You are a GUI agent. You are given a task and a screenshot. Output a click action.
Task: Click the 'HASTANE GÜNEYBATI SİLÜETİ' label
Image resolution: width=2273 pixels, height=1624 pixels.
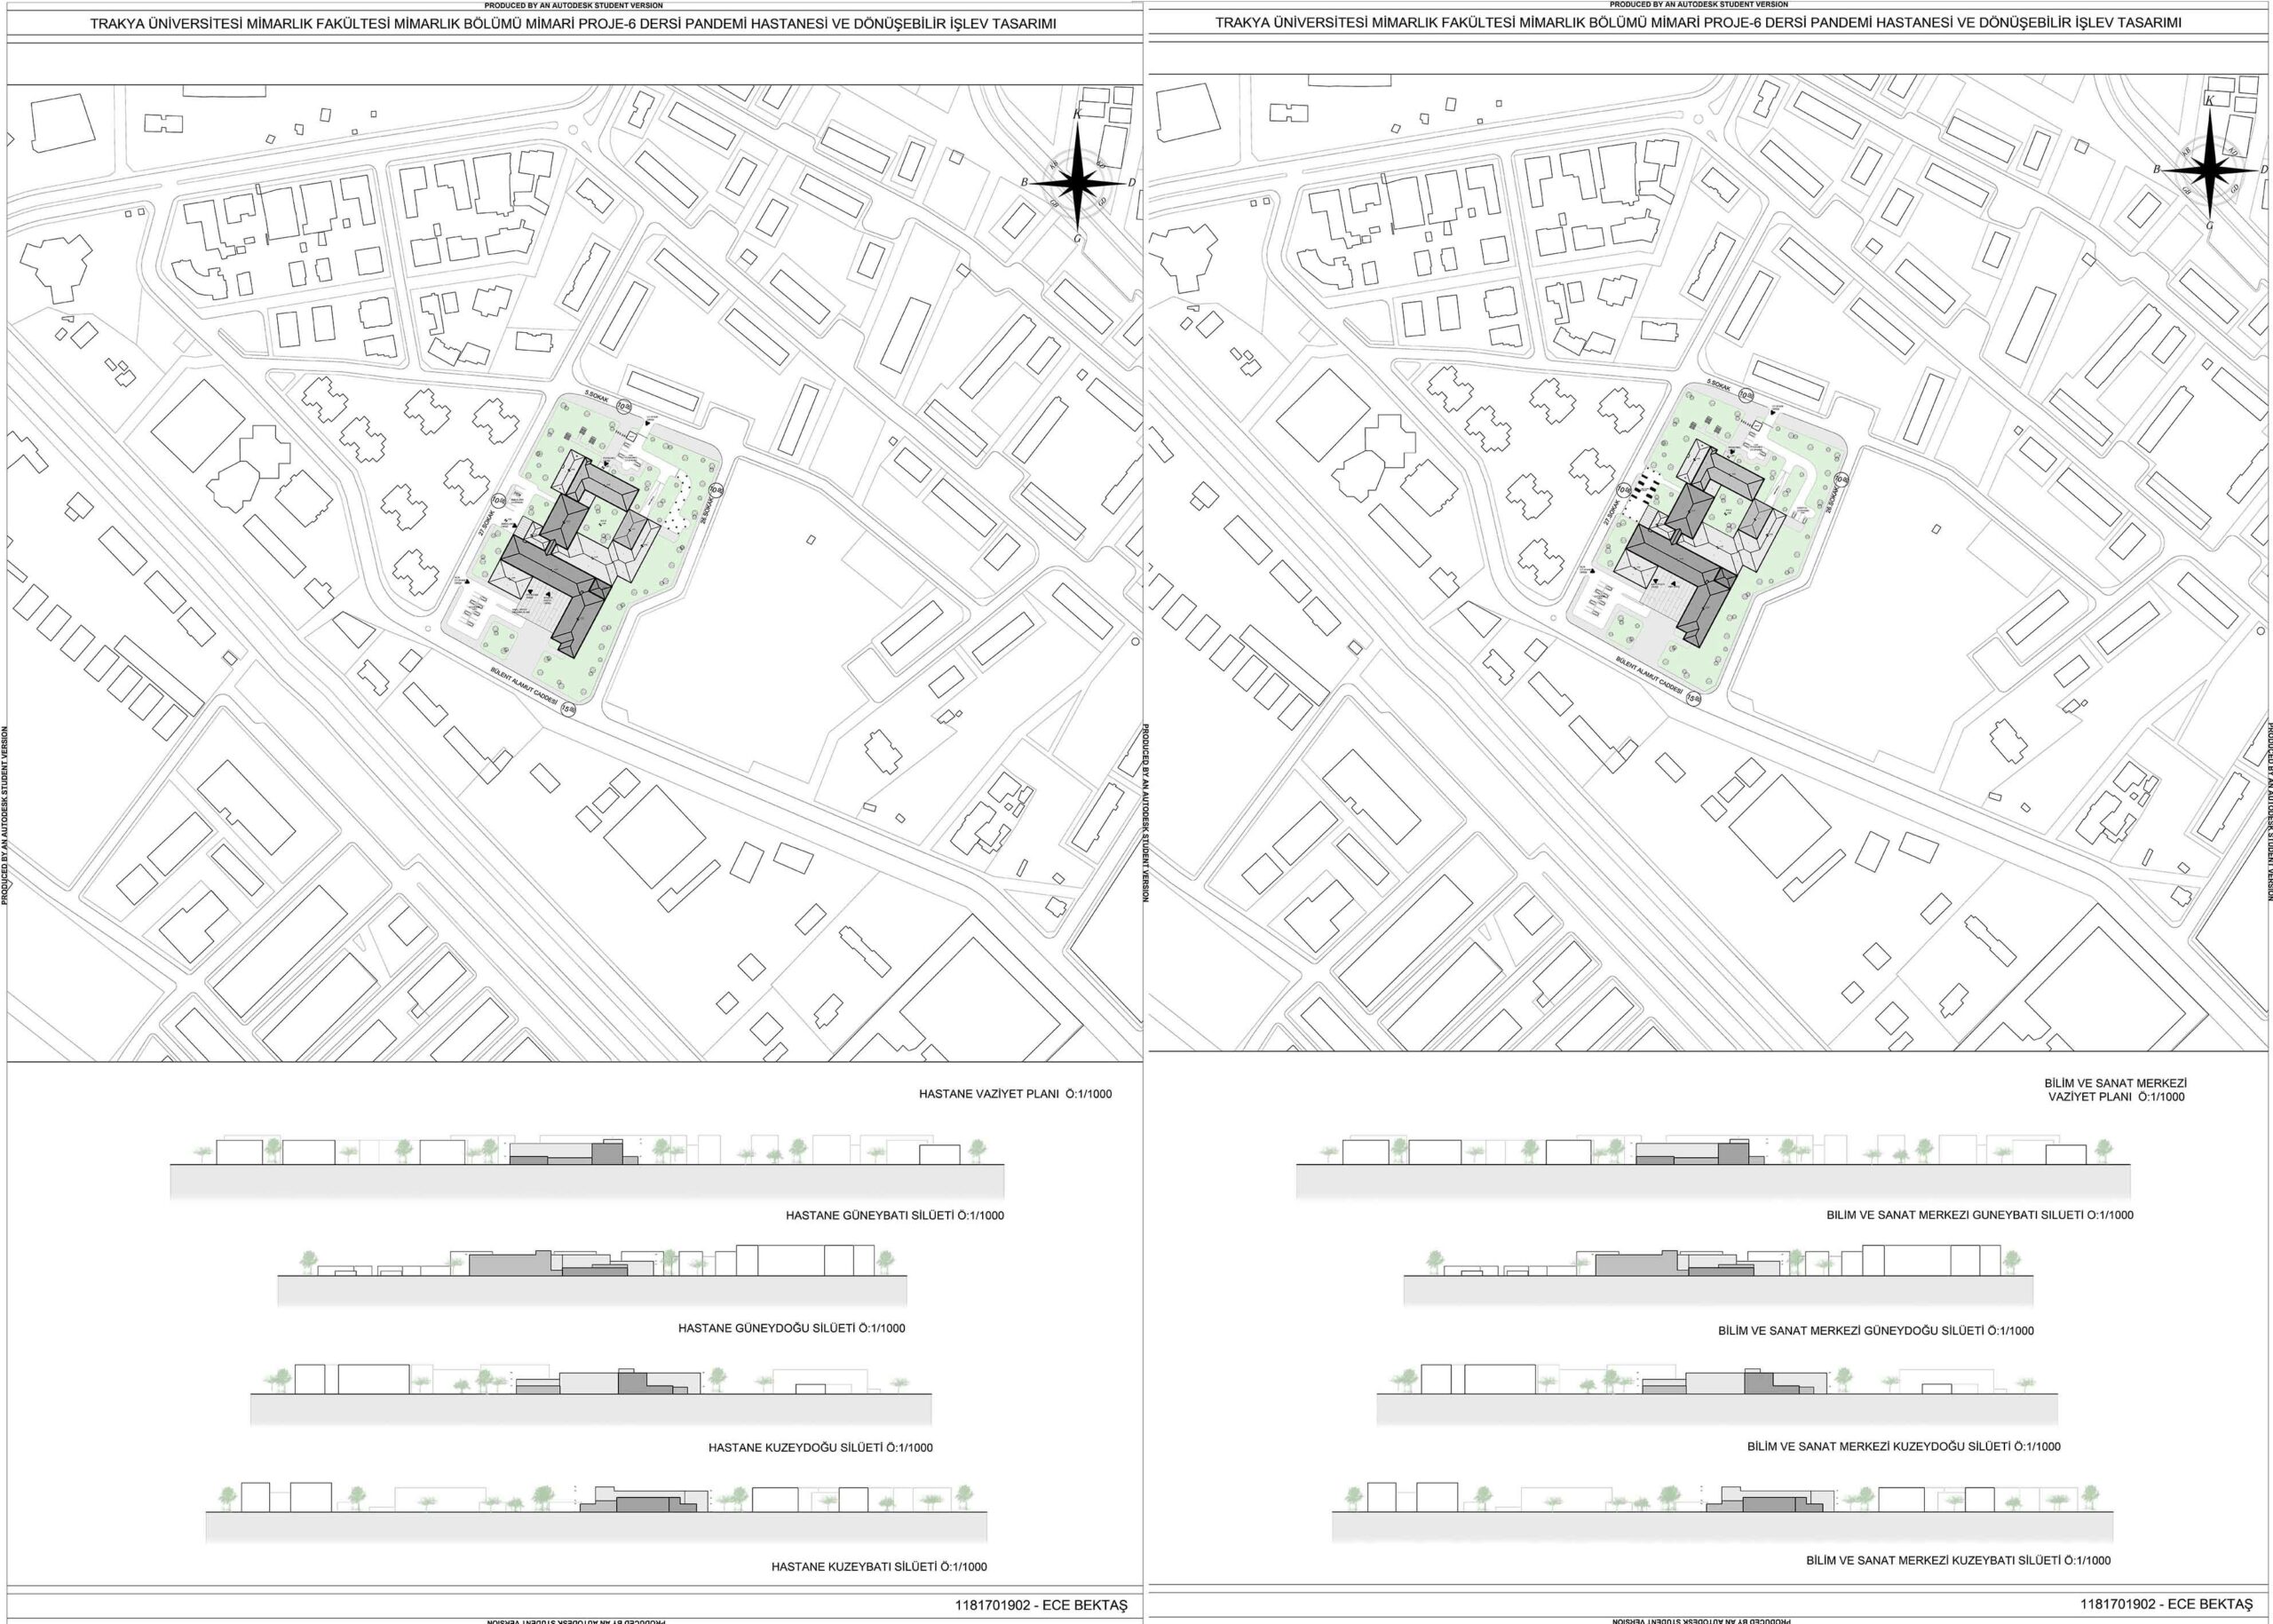coord(894,1216)
